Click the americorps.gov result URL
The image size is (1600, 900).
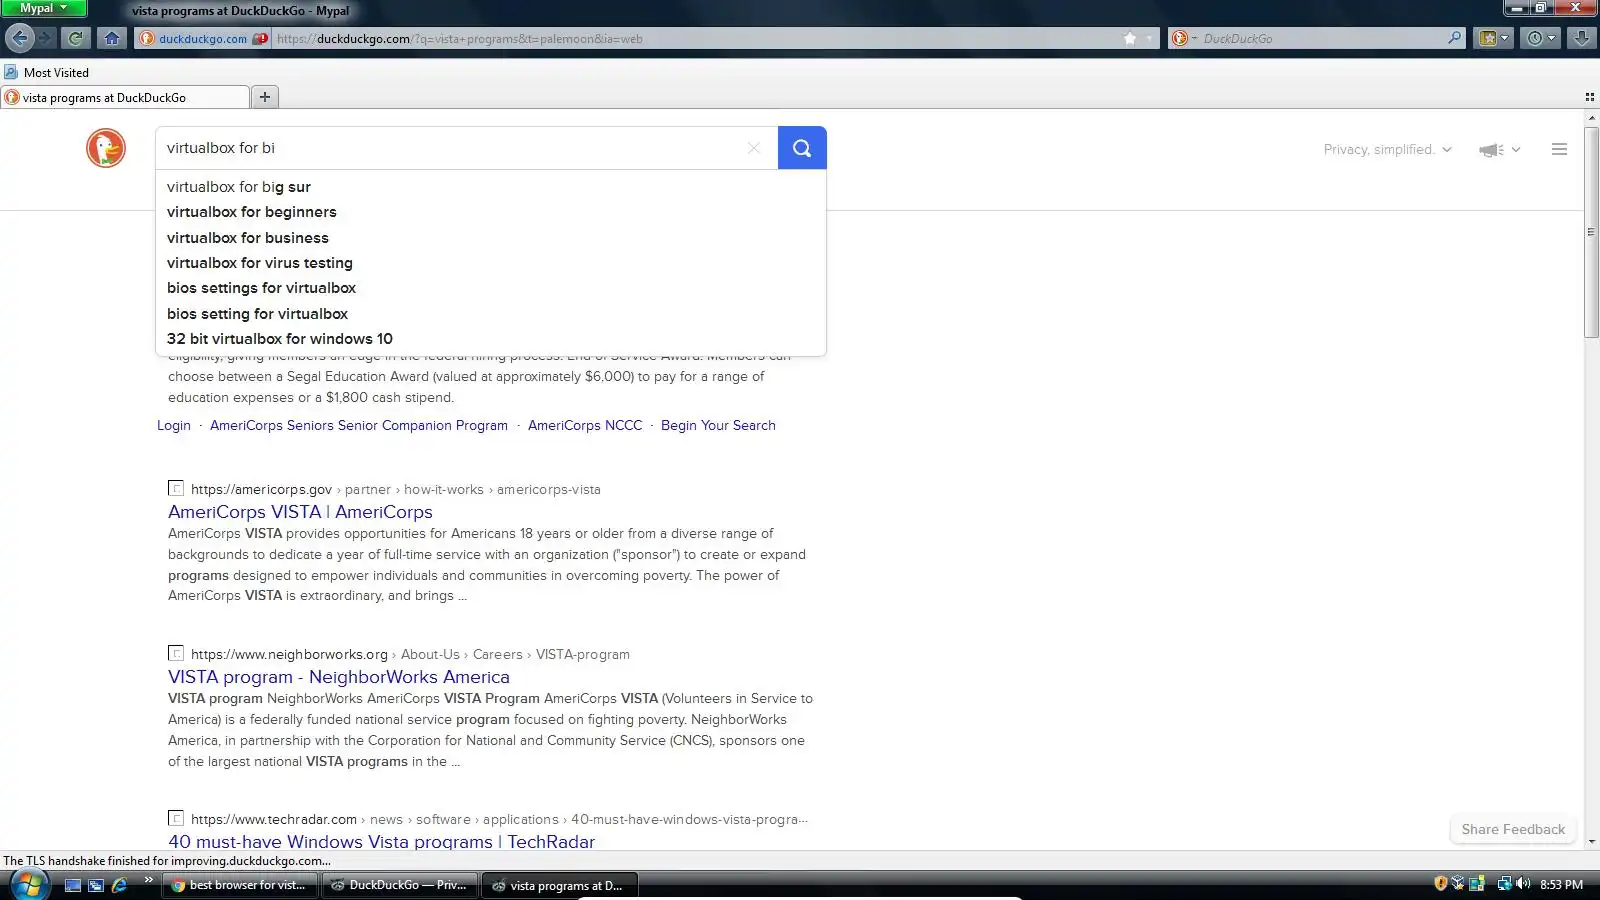396,489
